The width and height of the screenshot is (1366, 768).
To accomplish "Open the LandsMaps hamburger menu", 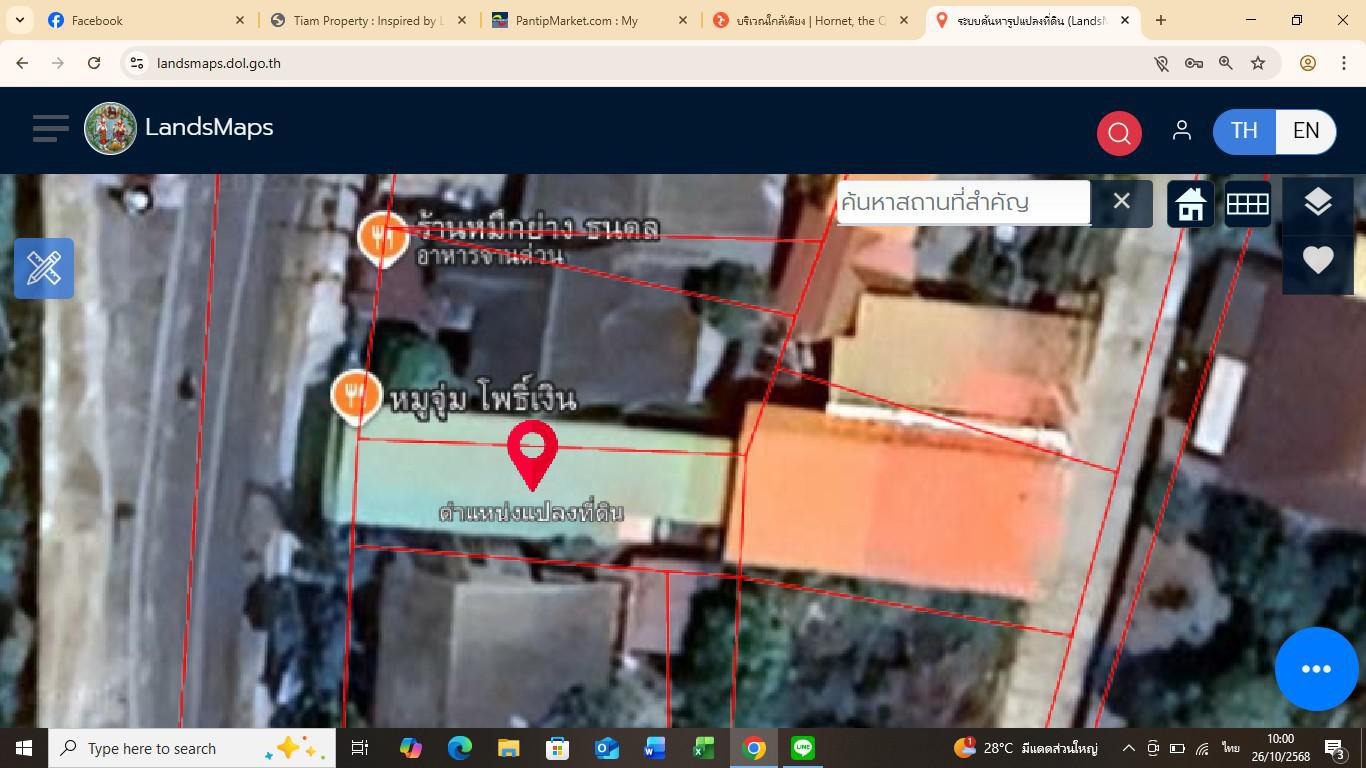I will 50,129.
